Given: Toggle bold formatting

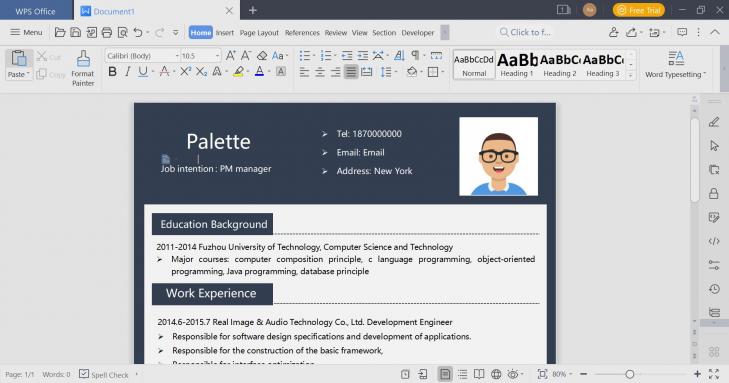Looking at the screenshot, I should pyautogui.click(x=113, y=72).
